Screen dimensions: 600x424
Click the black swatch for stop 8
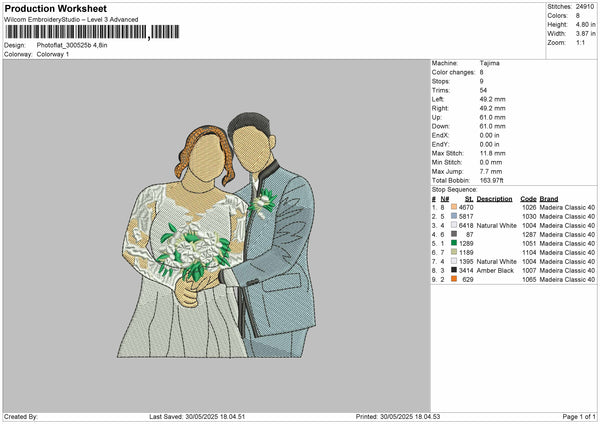tap(454, 270)
